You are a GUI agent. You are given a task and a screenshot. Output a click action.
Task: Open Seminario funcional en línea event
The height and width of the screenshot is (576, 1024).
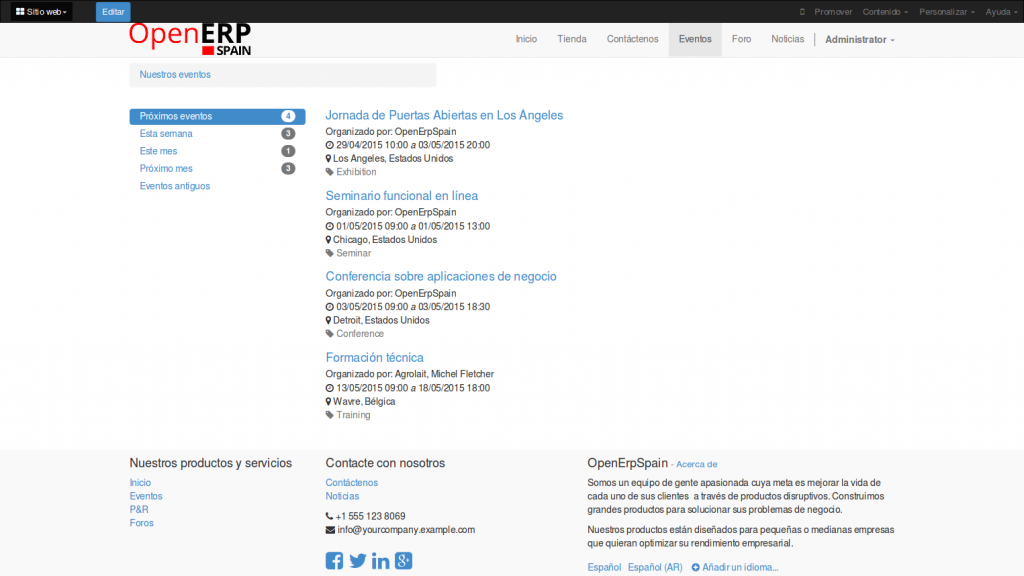click(x=402, y=196)
